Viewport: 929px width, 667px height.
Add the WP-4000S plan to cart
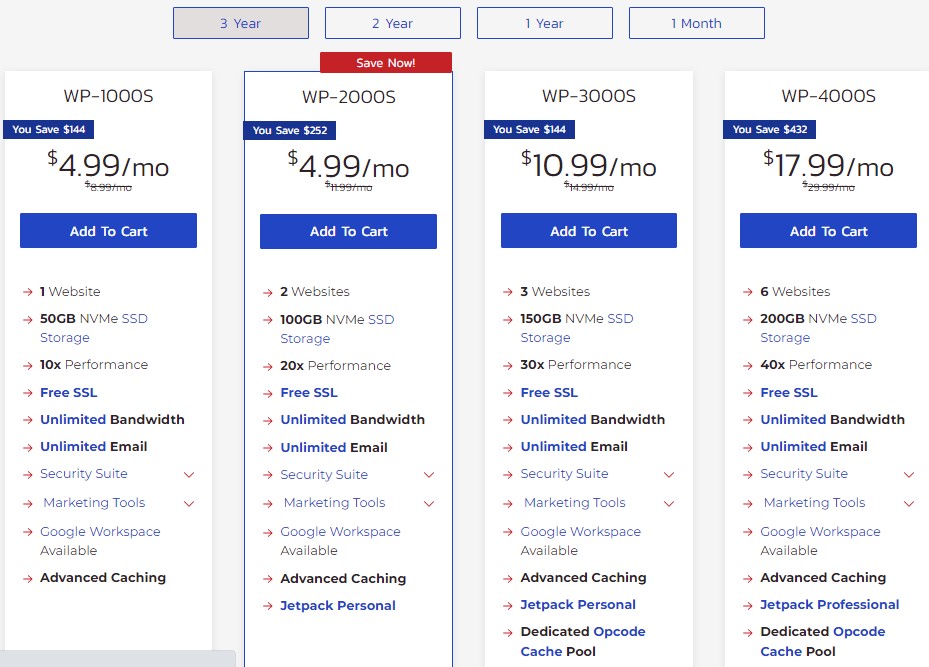[828, 230]
